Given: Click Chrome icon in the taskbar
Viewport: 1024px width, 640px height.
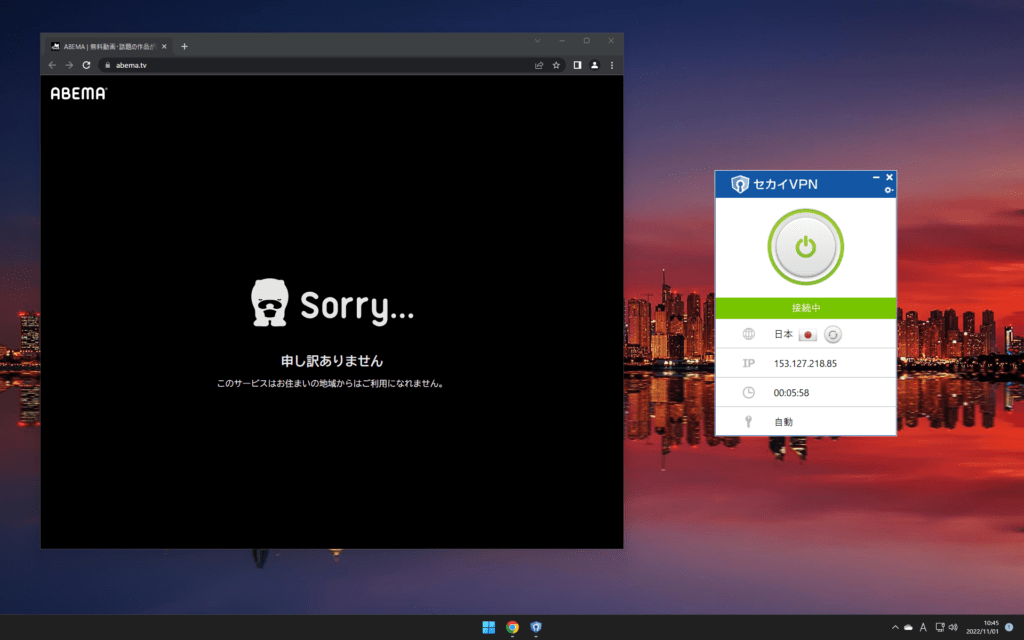Looking at the screenshot, I should click(513, 627).
